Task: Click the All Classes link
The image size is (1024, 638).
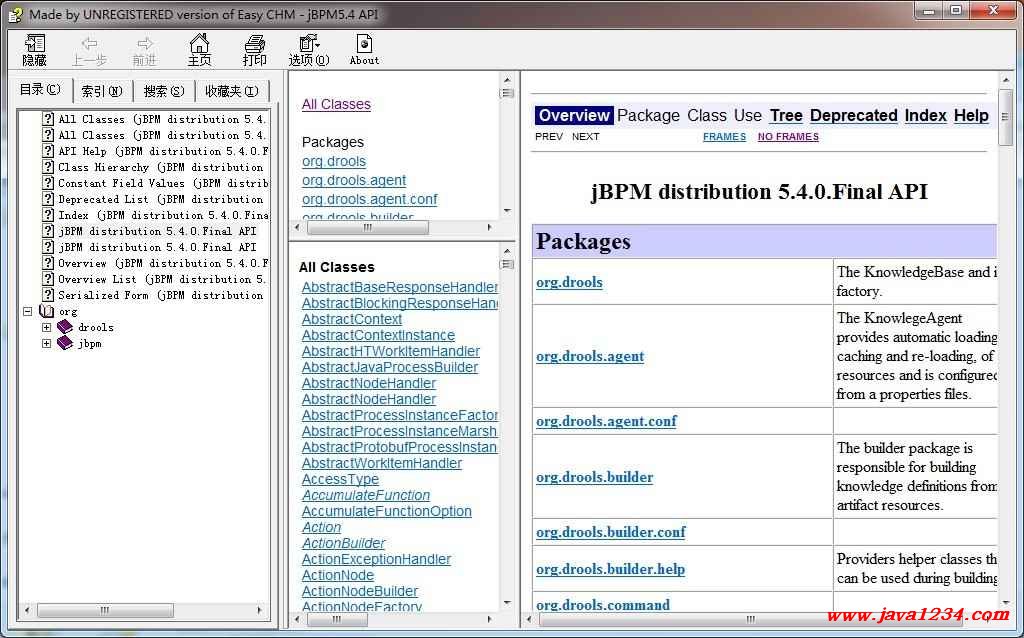Action: (x=336, y=104)
